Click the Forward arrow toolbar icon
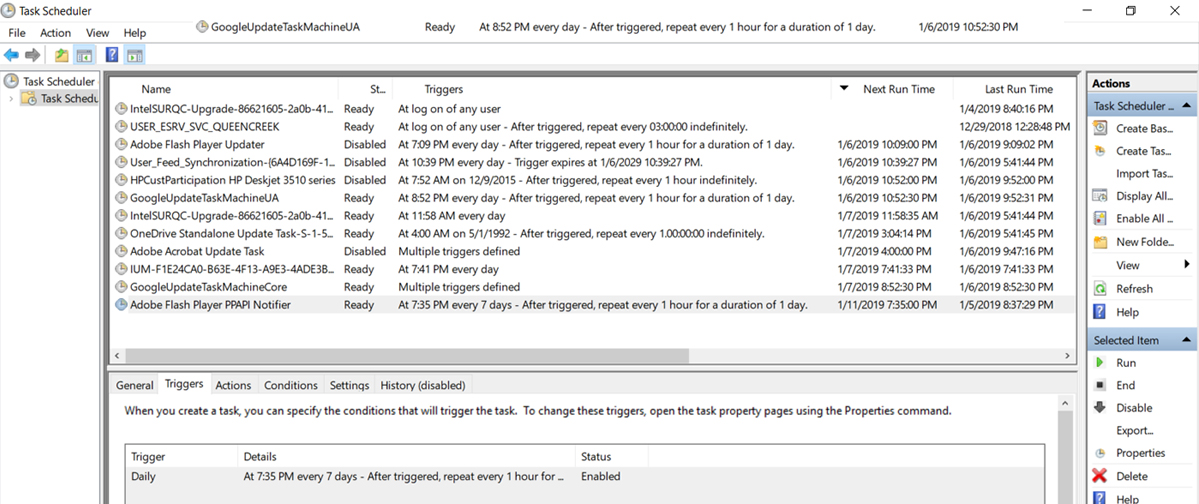 coord(32,55)
